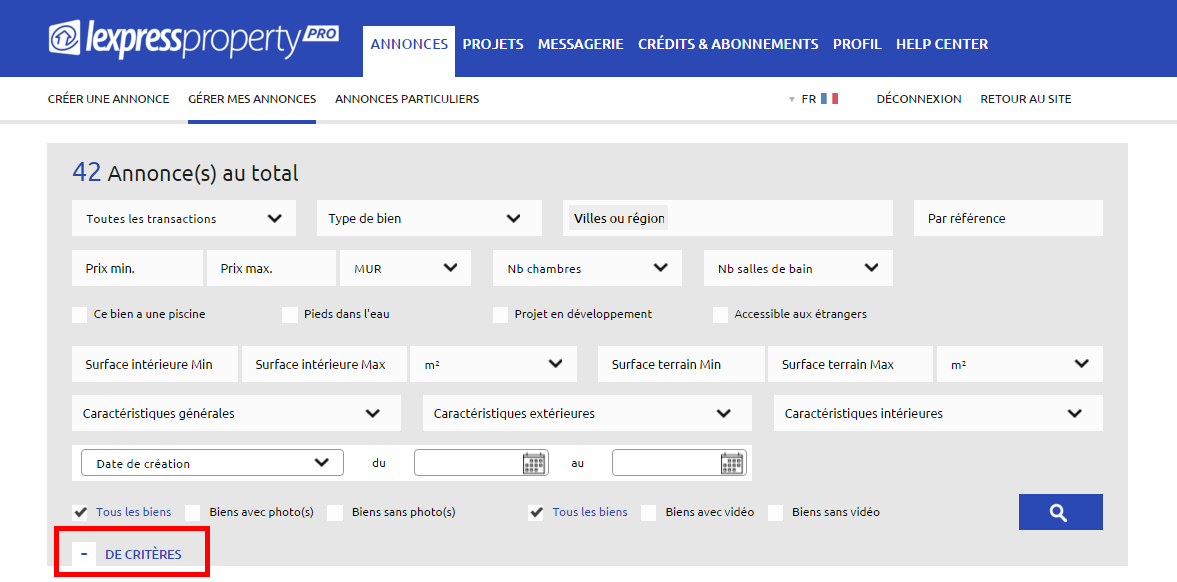
Task: Open the HELP CENTER
Action: [942, 44]
